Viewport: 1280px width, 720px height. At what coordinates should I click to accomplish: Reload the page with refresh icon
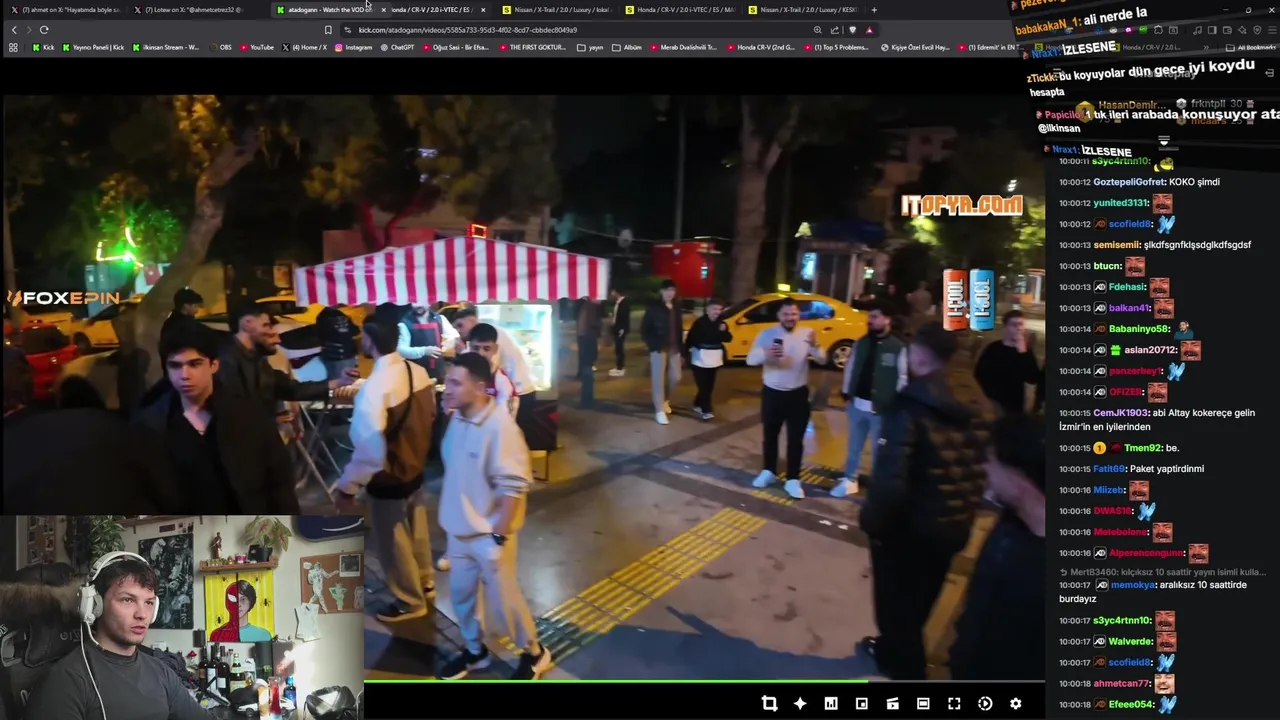pos(44,30)
